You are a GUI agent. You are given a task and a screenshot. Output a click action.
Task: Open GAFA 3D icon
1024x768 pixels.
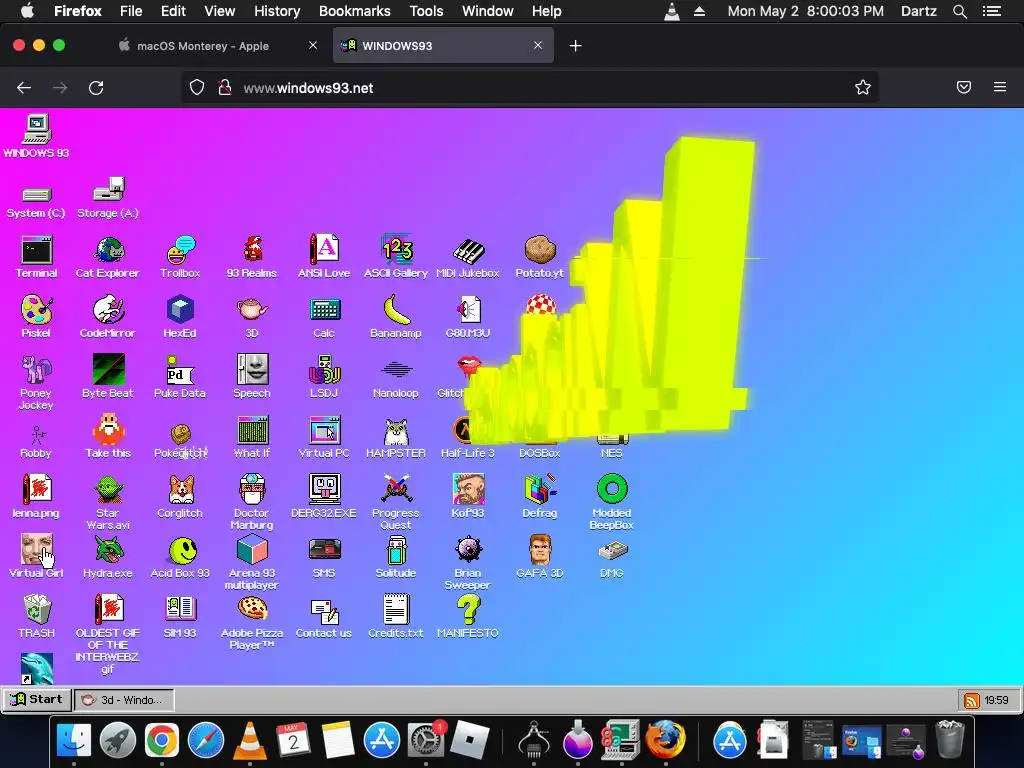(539, 556)
